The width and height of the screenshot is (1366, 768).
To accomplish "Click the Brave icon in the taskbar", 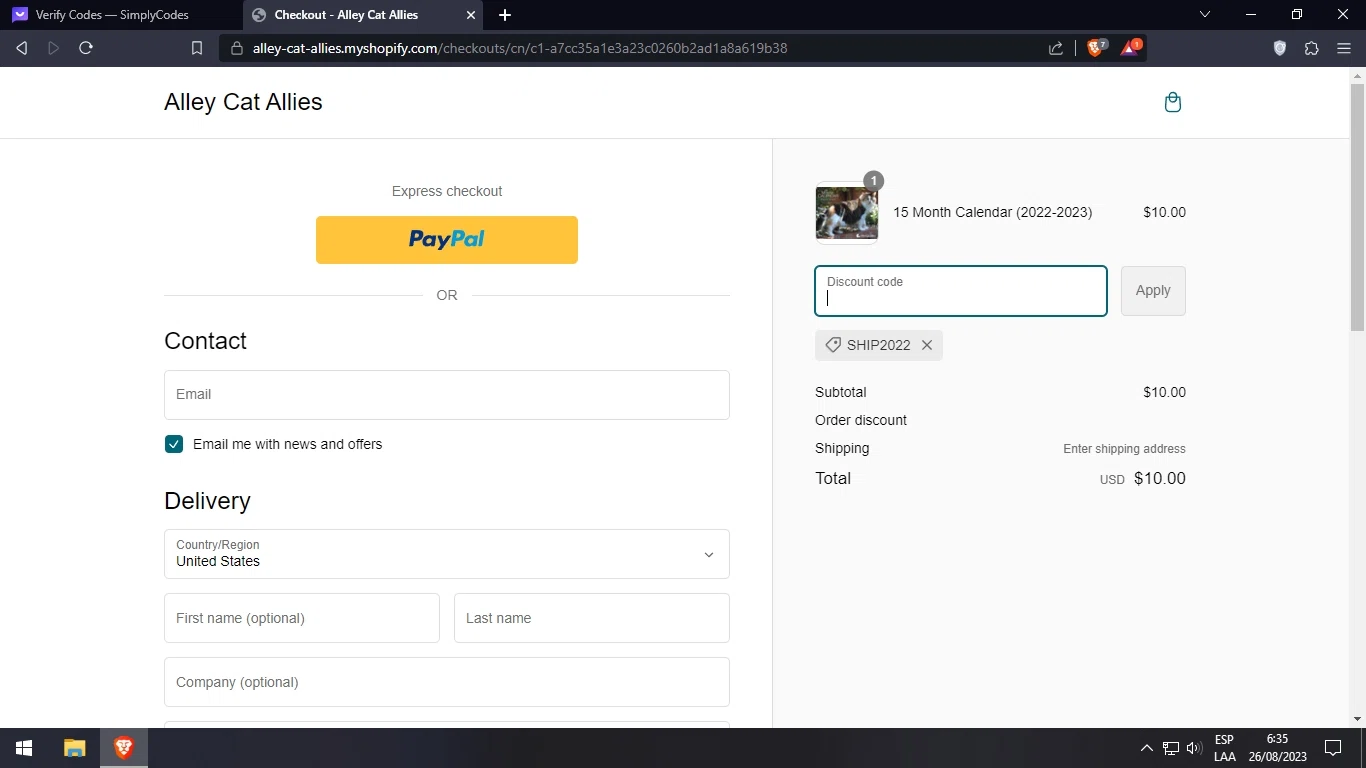I will pyautogui.click(x=124, y=748).
